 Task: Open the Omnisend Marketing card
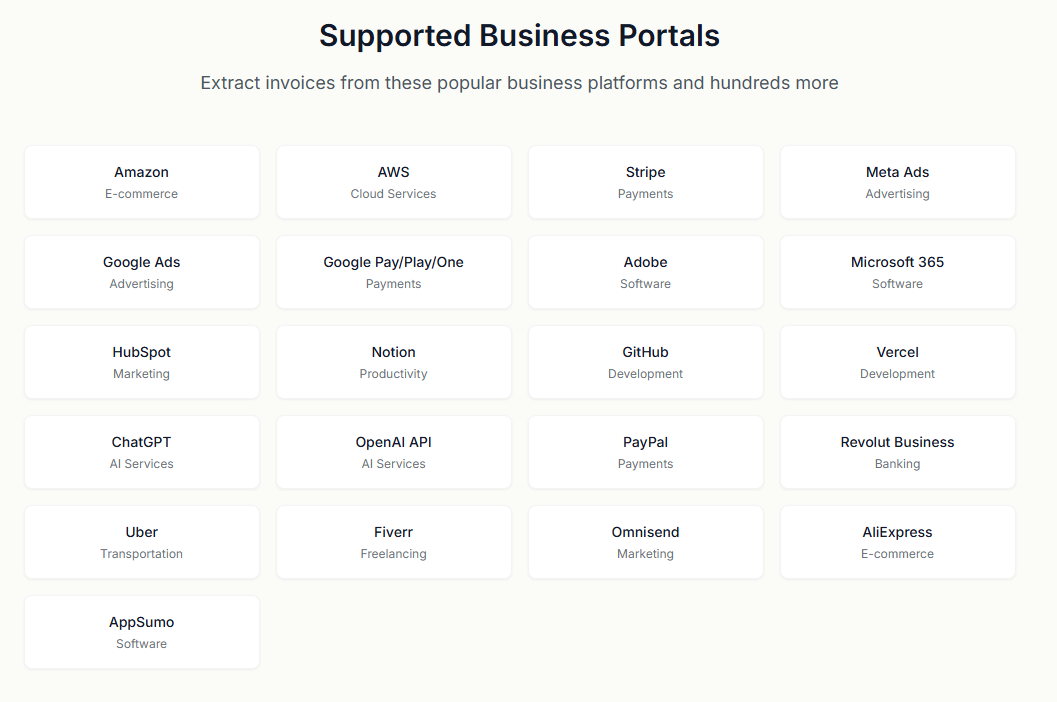[646, 542]
